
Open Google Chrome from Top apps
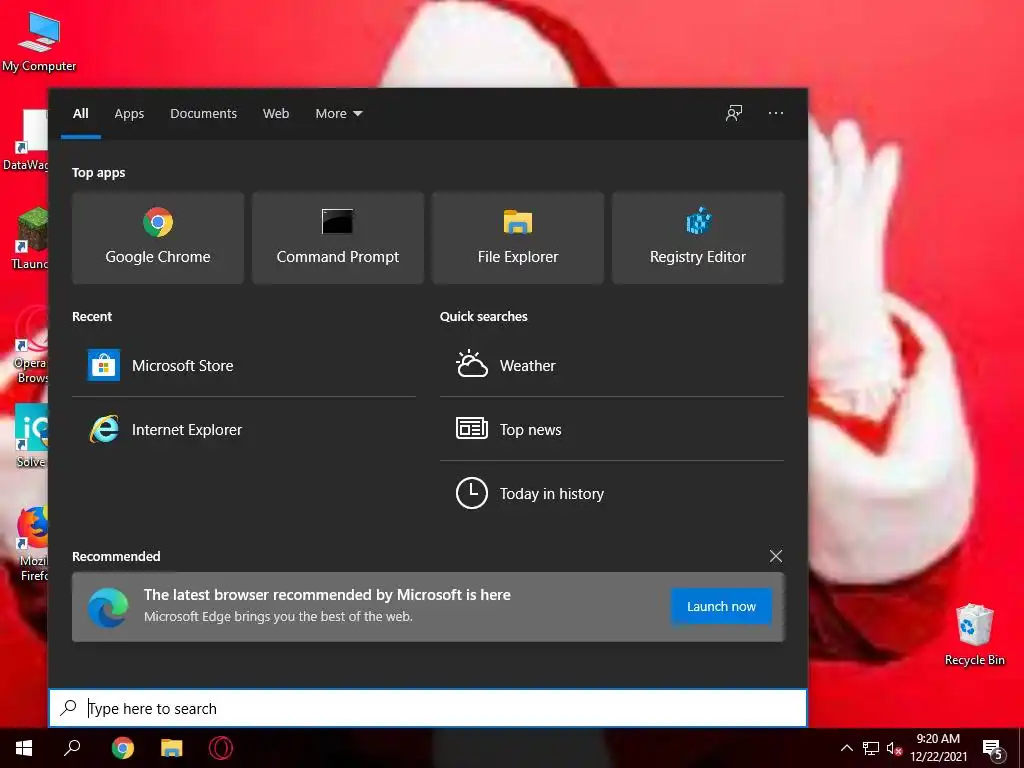click(158, 238)
